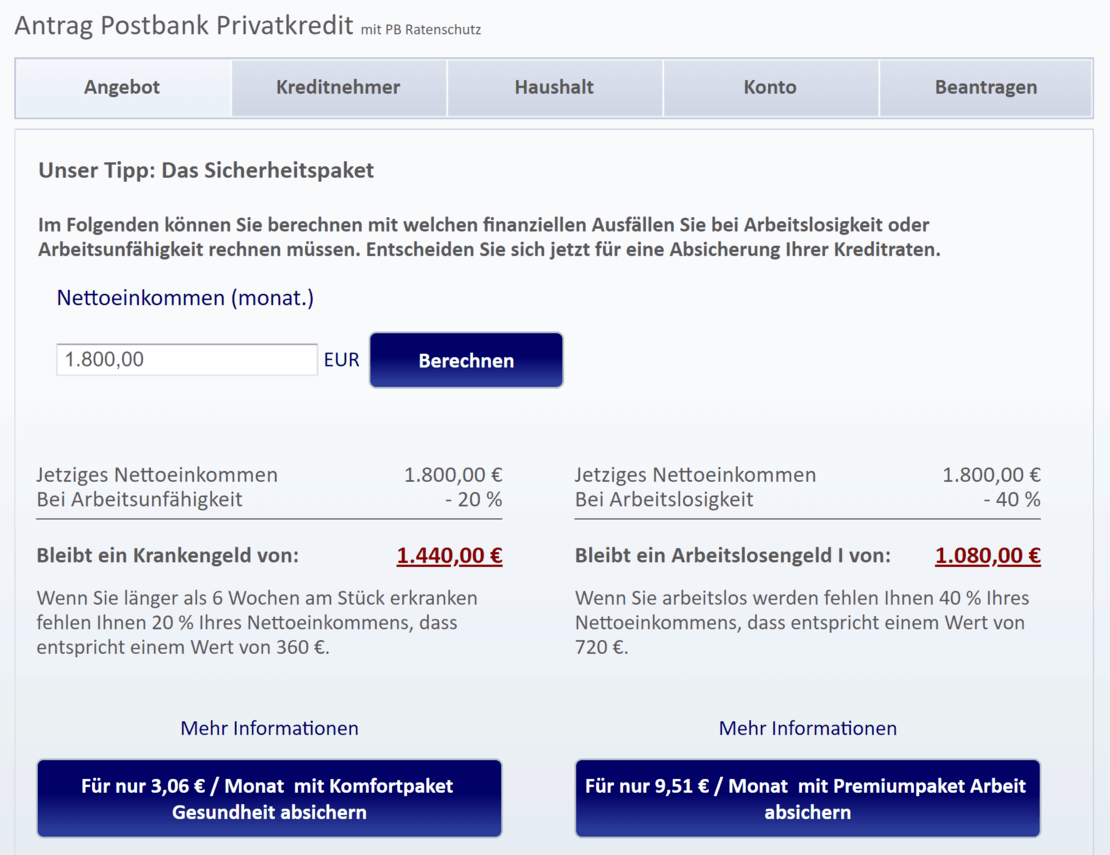Open the Beantragen tab
The height and width of the screenshot is (855, 1110).
pos(986,88)
